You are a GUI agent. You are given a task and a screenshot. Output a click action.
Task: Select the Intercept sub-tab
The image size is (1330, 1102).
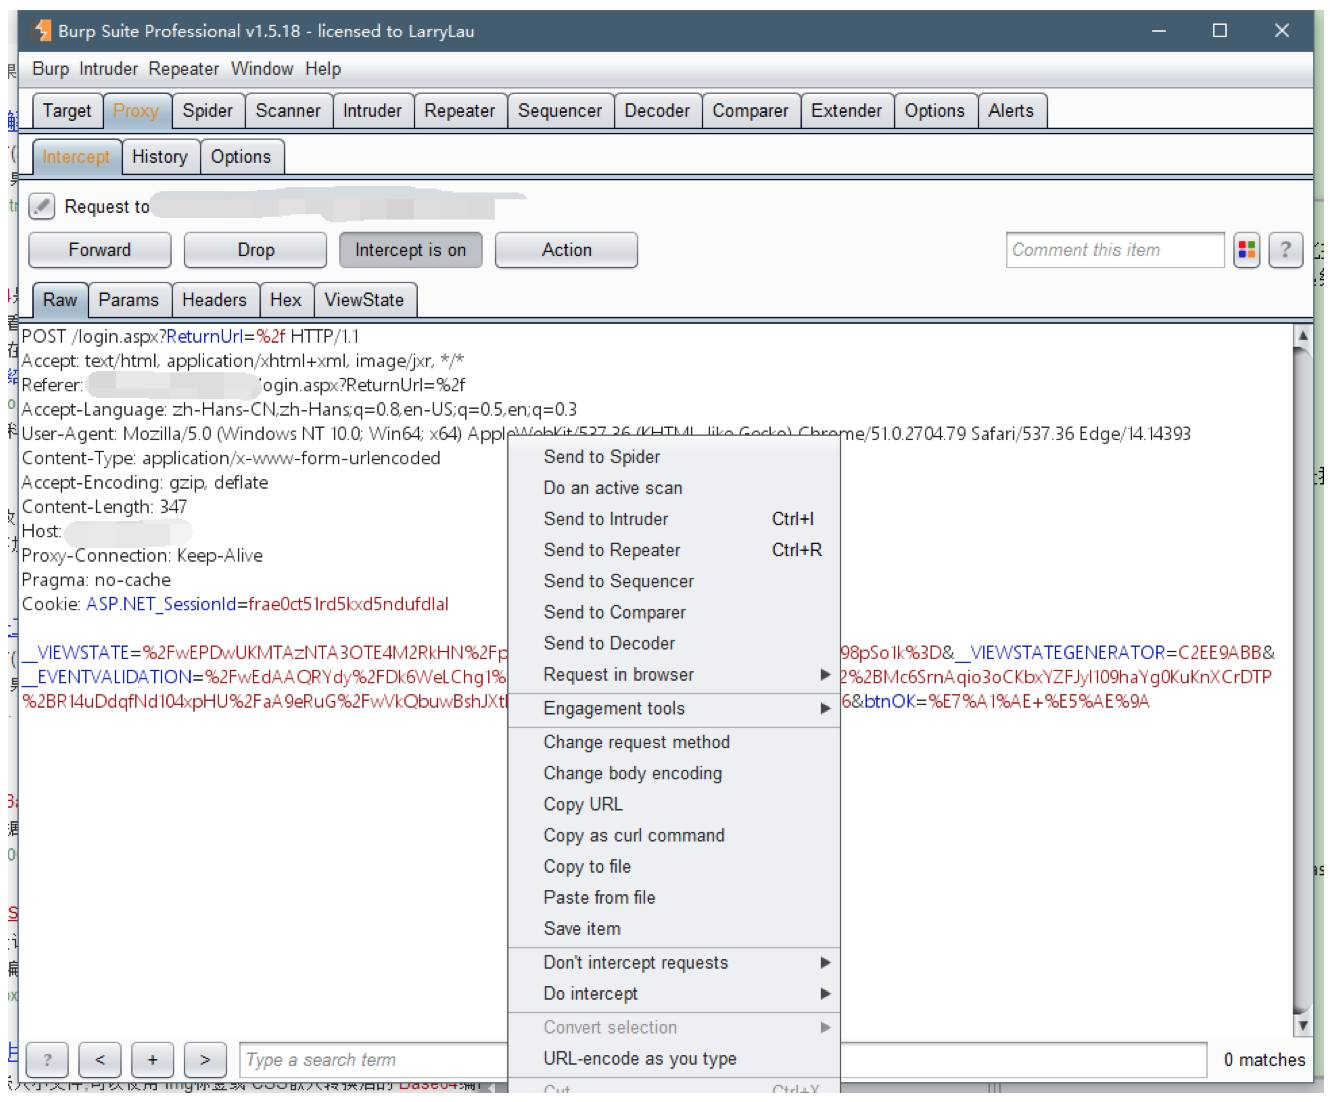76,157
